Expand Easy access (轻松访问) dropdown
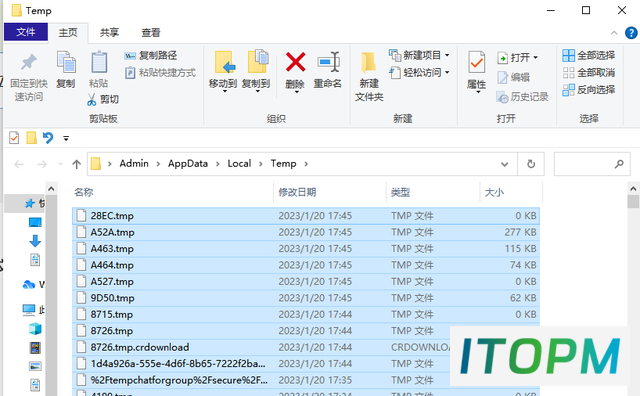The image size is (640, 396). 447,73
